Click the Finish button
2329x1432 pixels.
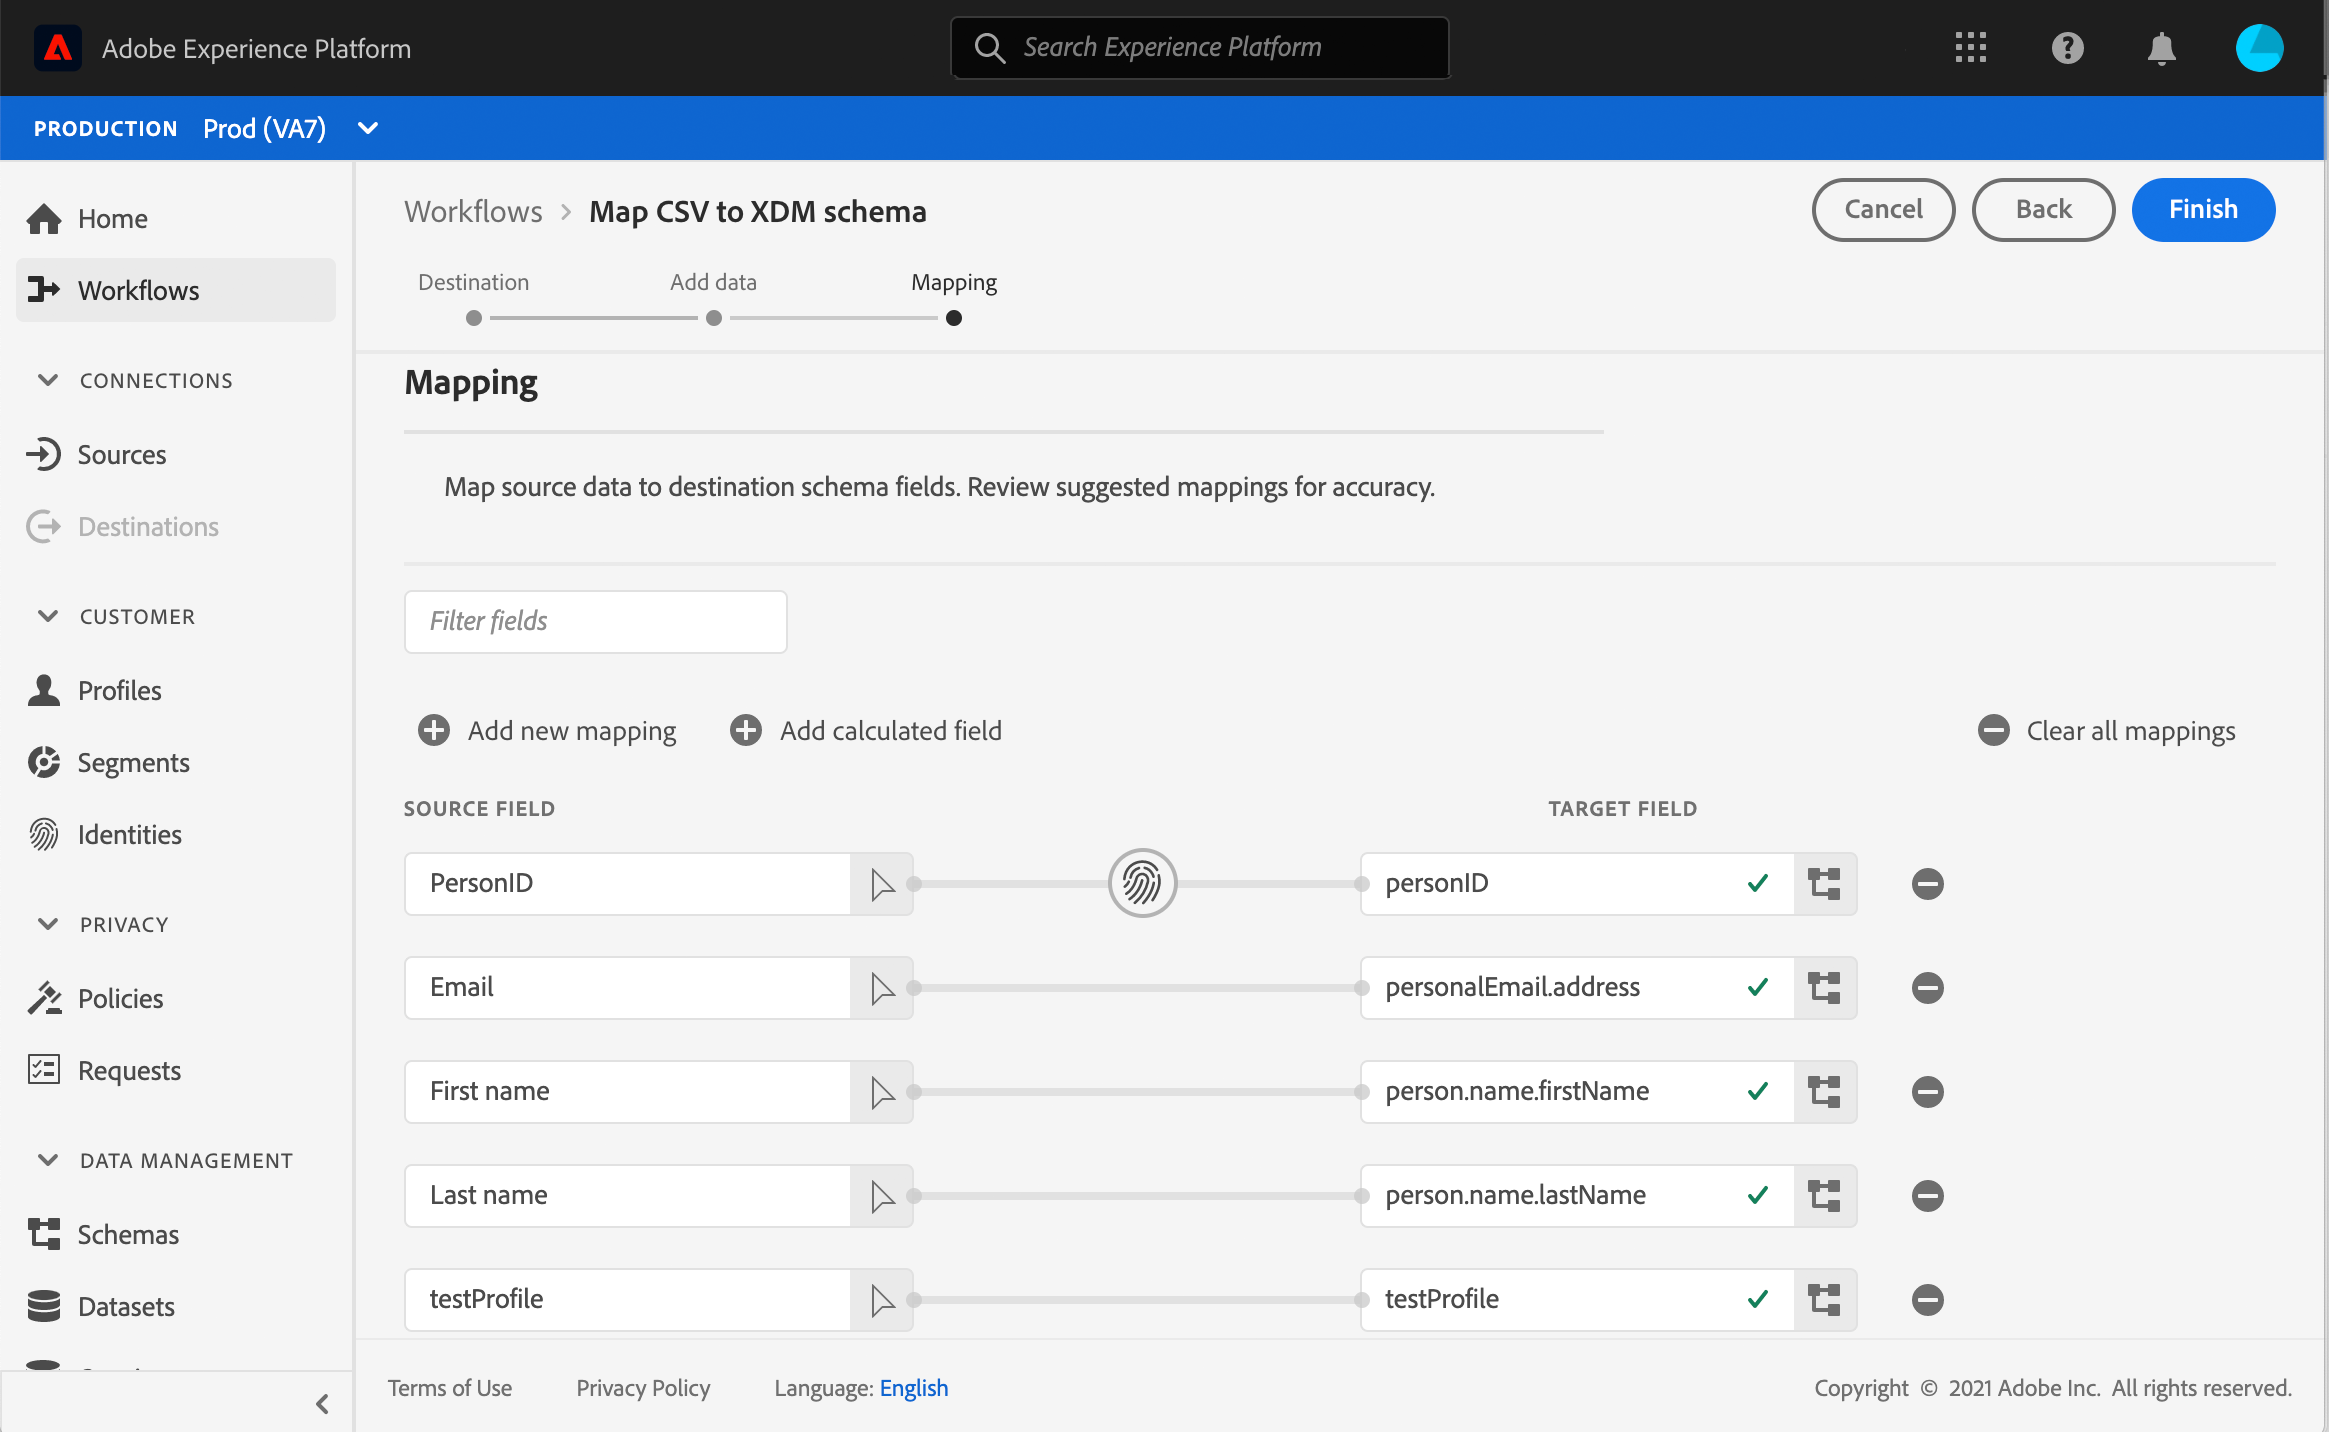click(2202, 209)
